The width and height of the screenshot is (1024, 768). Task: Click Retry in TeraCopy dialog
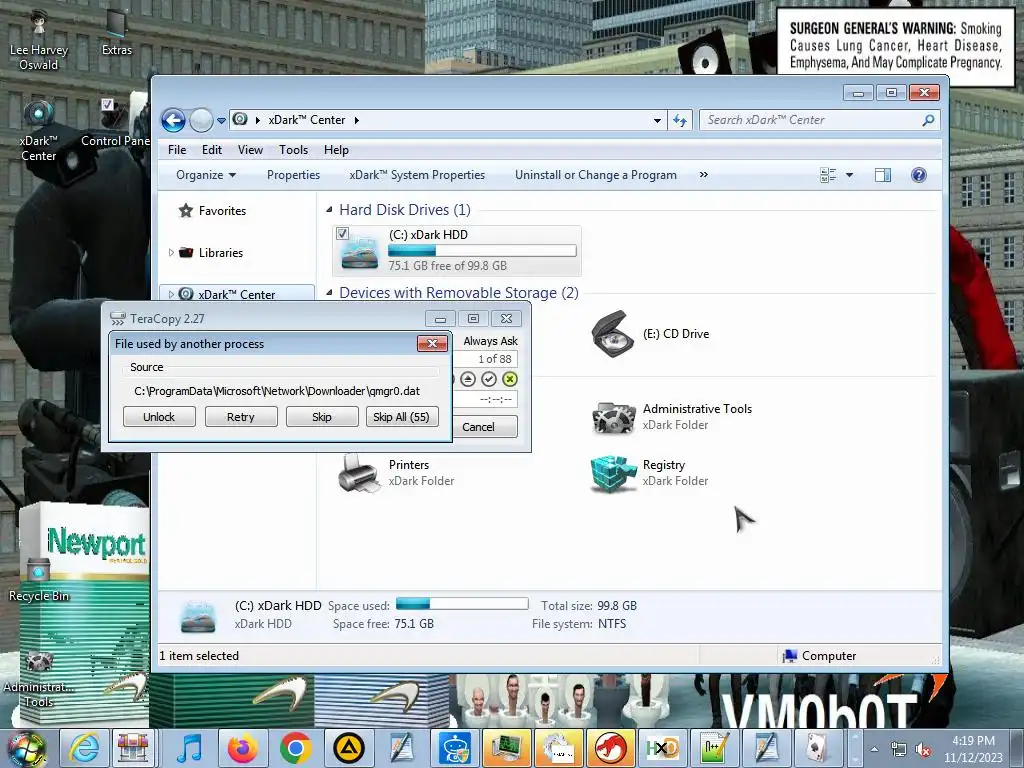(241, 417)
